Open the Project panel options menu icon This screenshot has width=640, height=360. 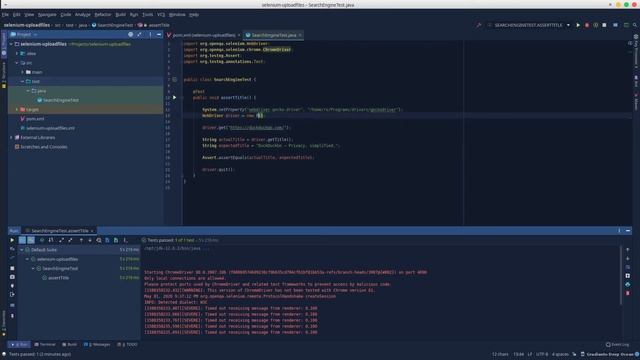tap(150, 35)
